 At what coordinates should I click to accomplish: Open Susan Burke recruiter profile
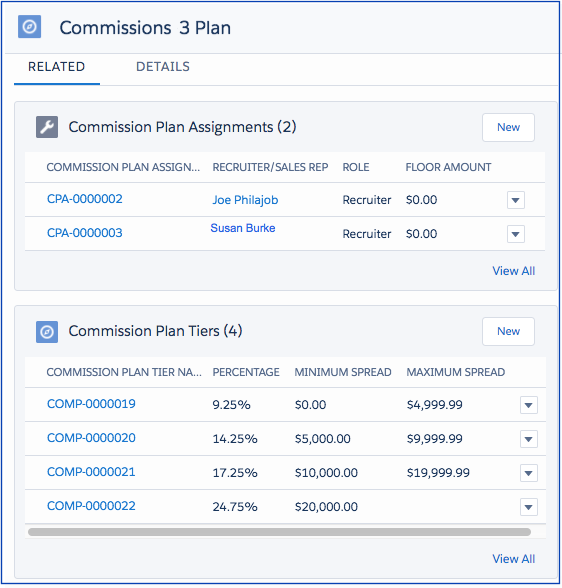click(243, 228)
